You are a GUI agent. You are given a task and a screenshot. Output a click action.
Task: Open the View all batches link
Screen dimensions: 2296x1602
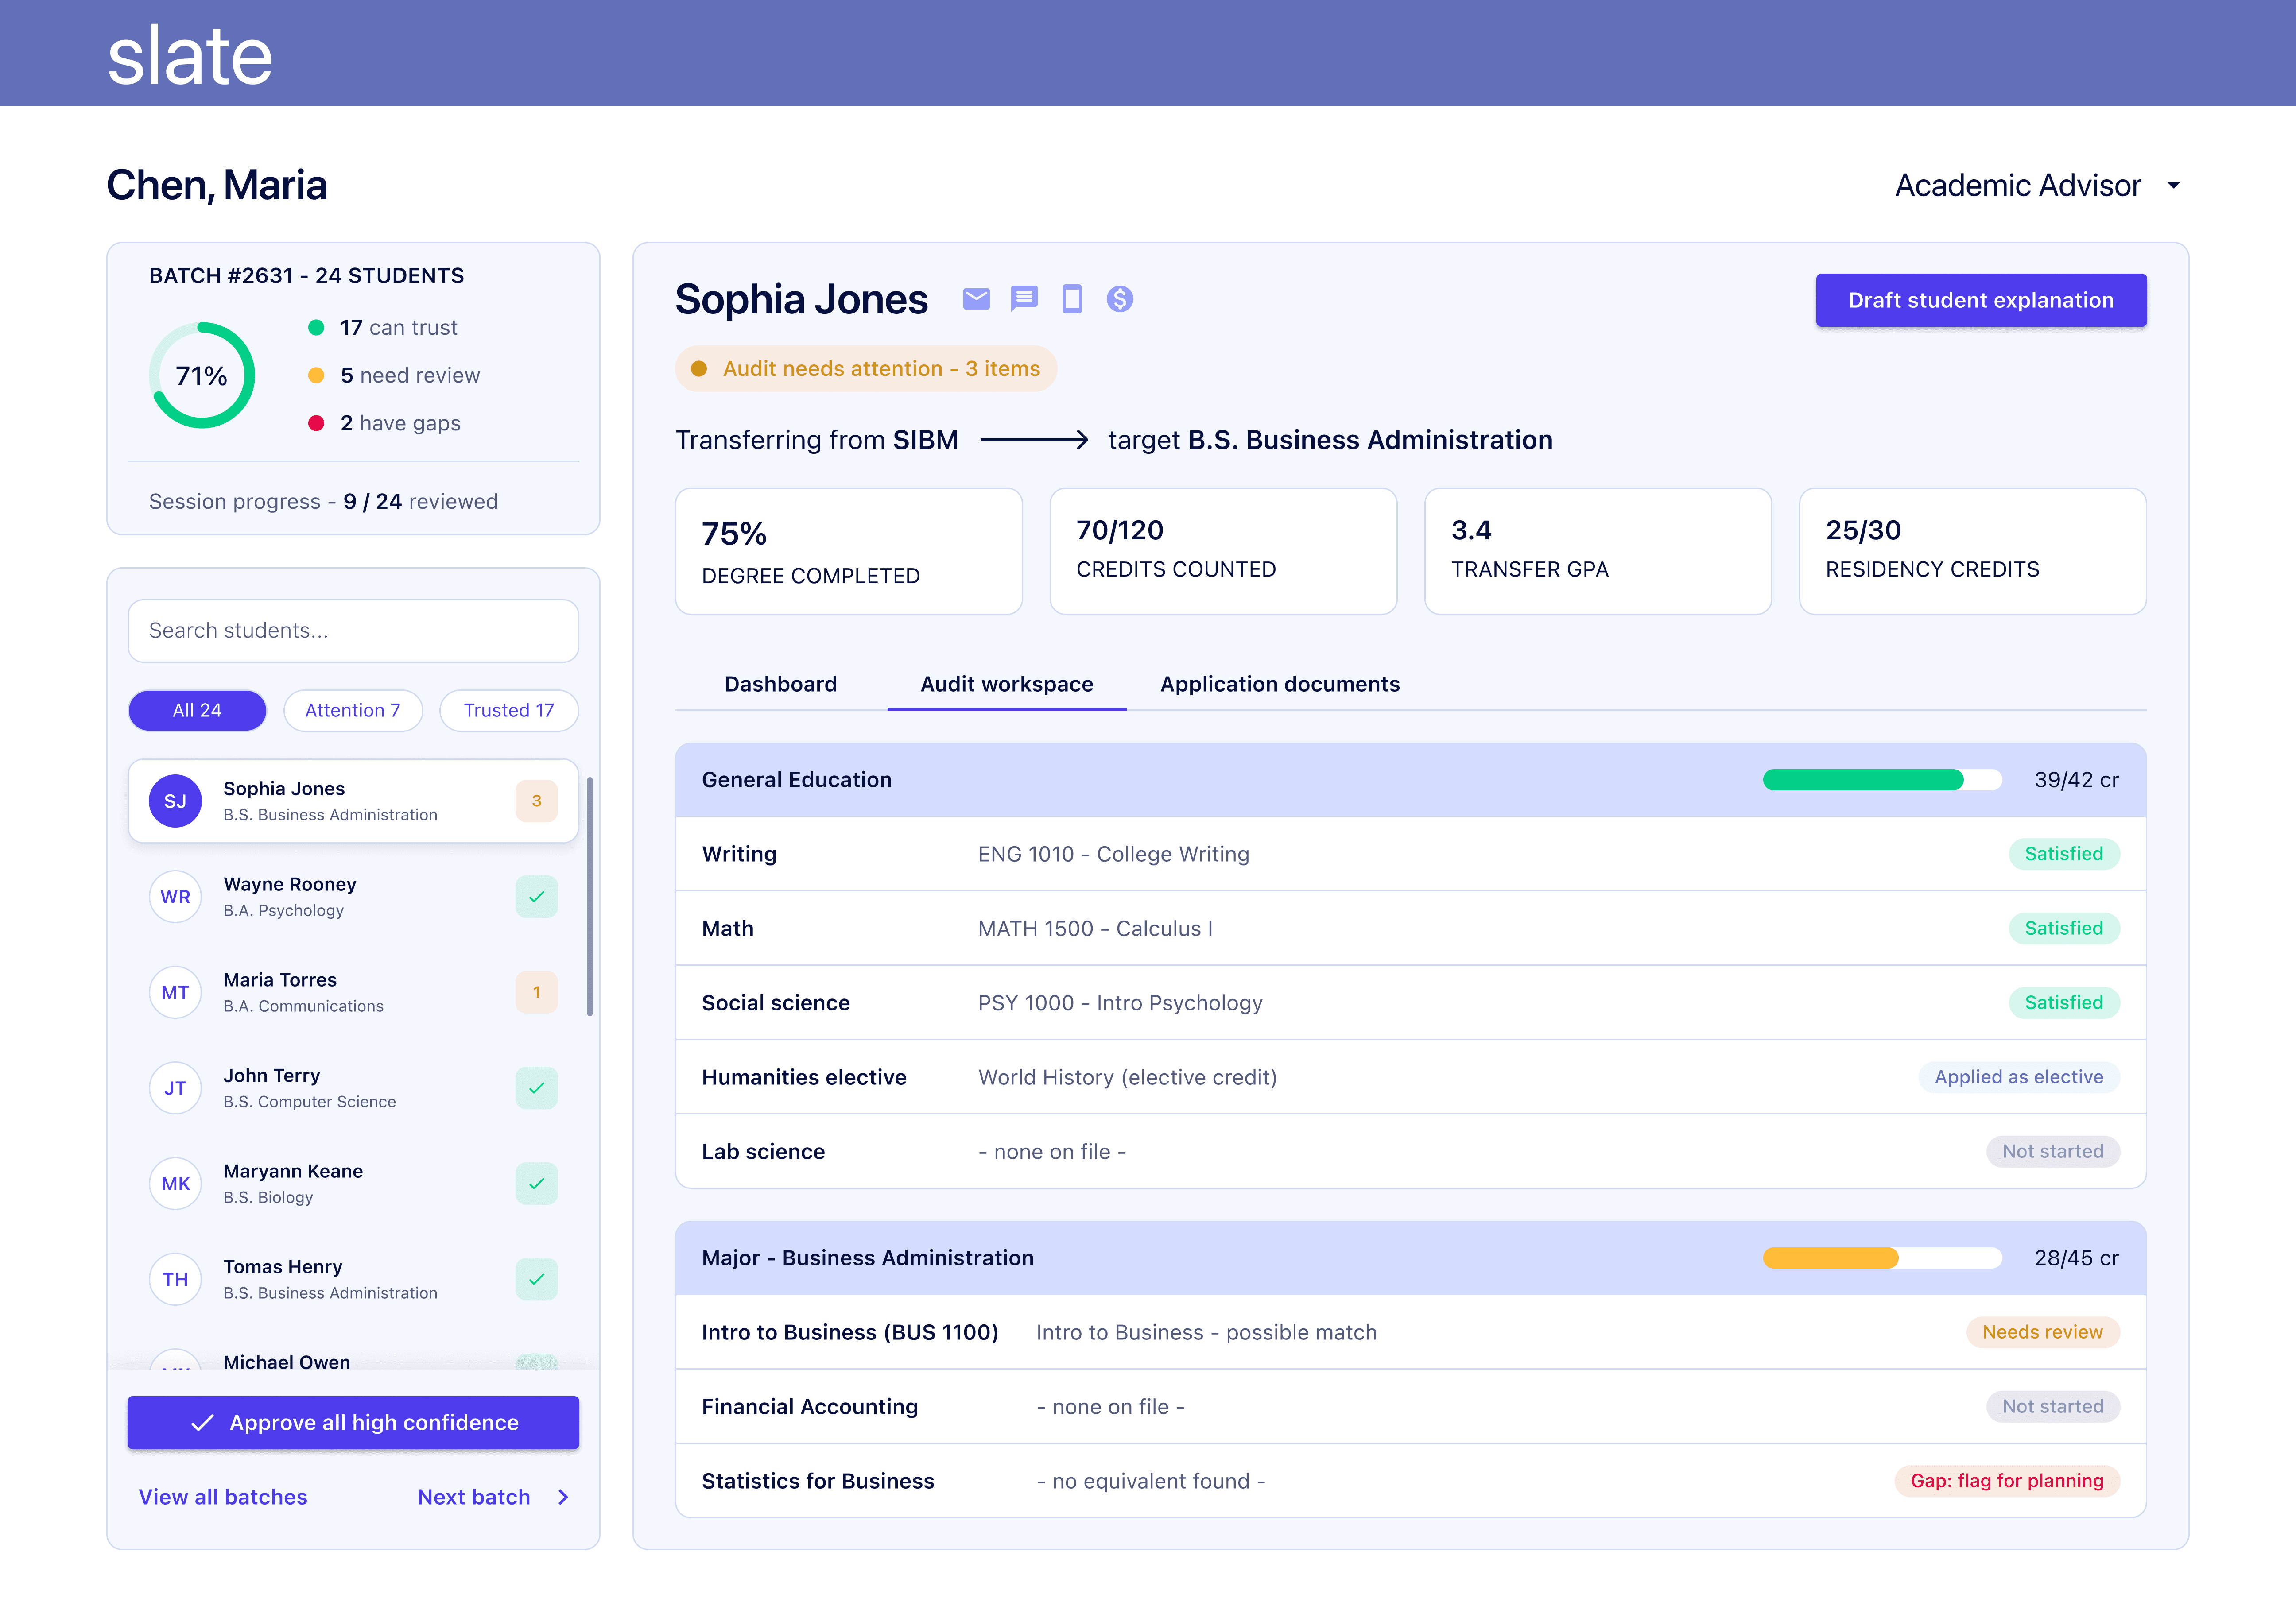click(x=223, y=1497)
